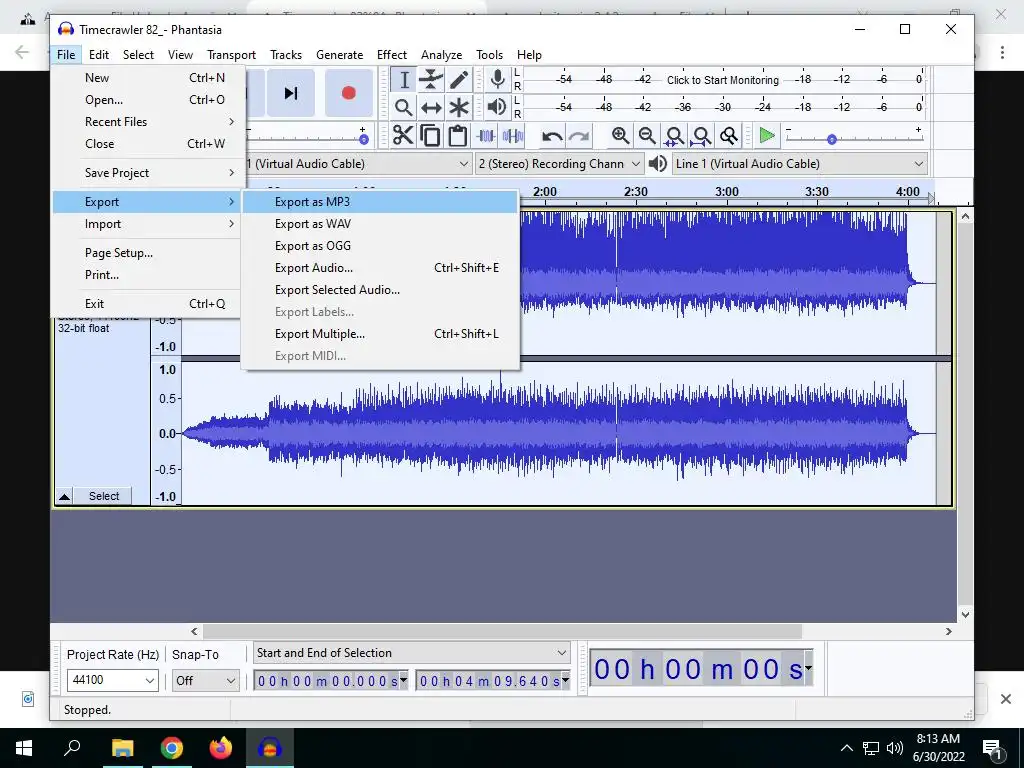The image size is (1024, 768).
Task: Click the playback meter speaker icon
Action: 498,106
